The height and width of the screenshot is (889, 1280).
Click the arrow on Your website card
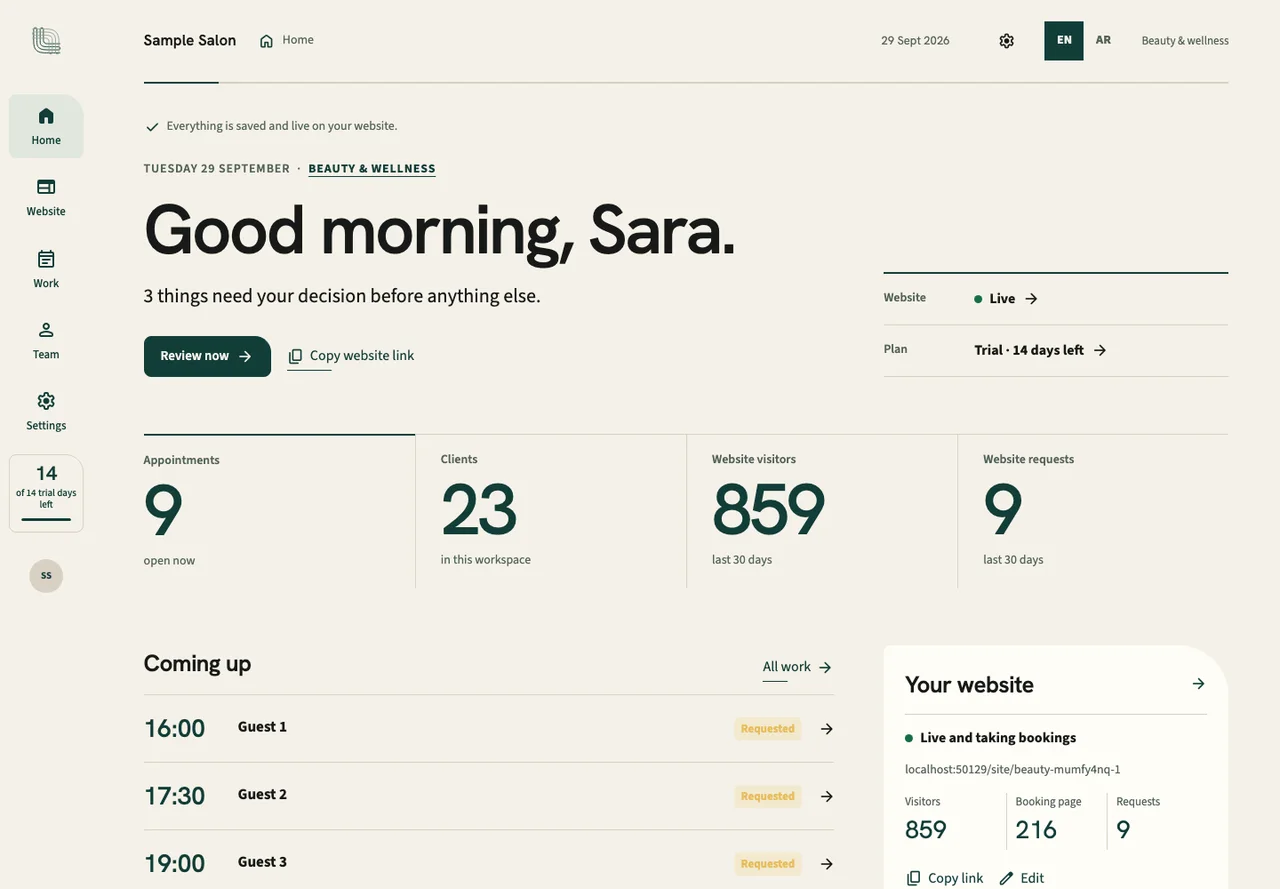click(x=1198, y=684)
